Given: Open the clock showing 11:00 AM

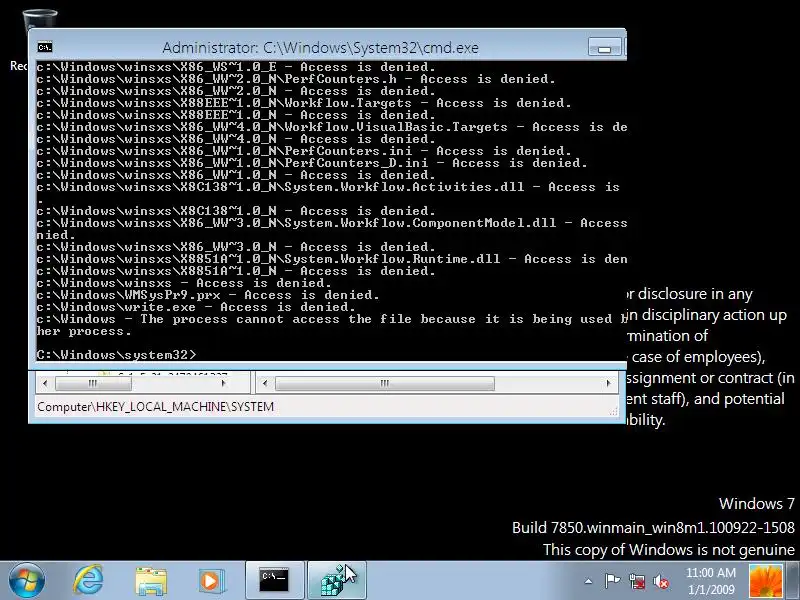Looking at the screenshot, I should tap(711, 581).
